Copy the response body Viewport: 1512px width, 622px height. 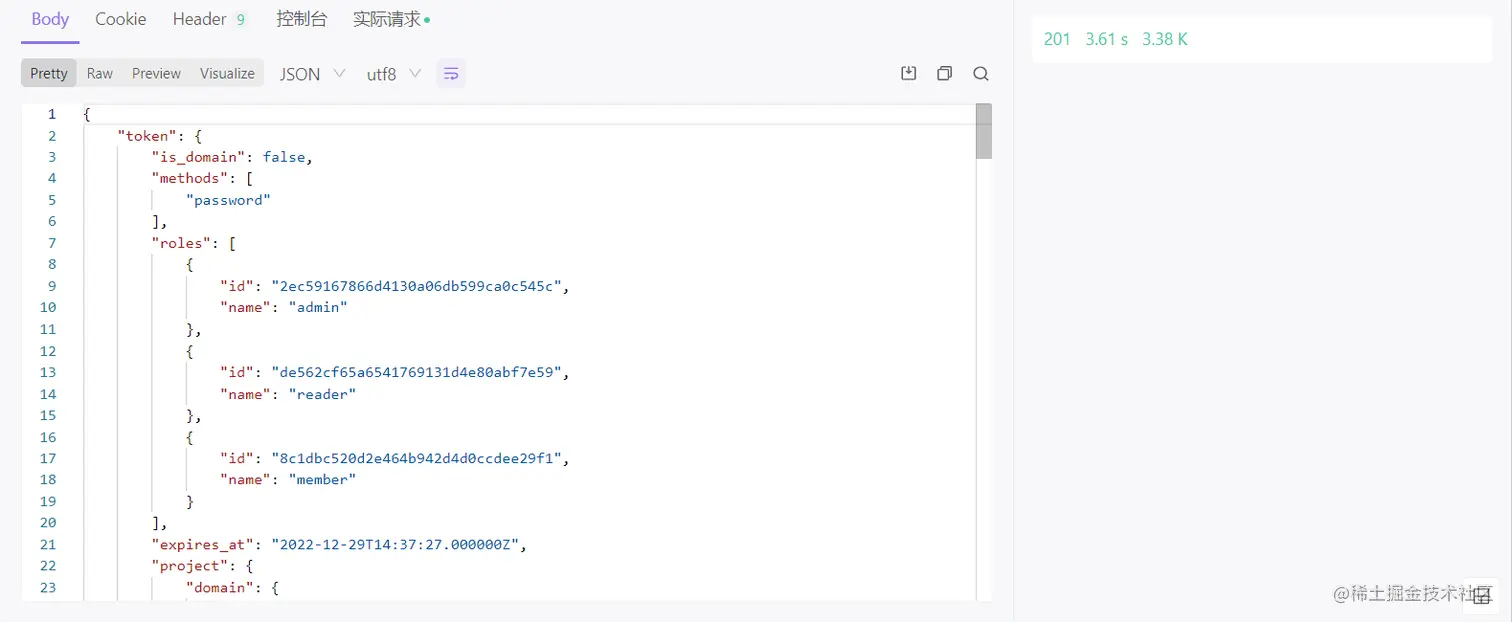click(x=944, y=73)
